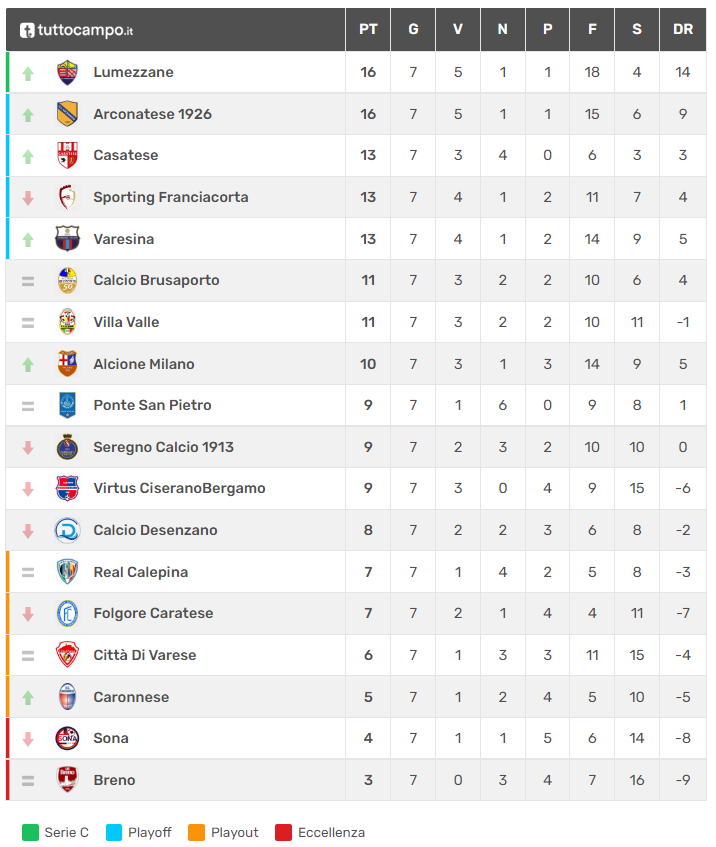
Task: Click the Alcione Milano crest icon
Action: pos(67,364)
